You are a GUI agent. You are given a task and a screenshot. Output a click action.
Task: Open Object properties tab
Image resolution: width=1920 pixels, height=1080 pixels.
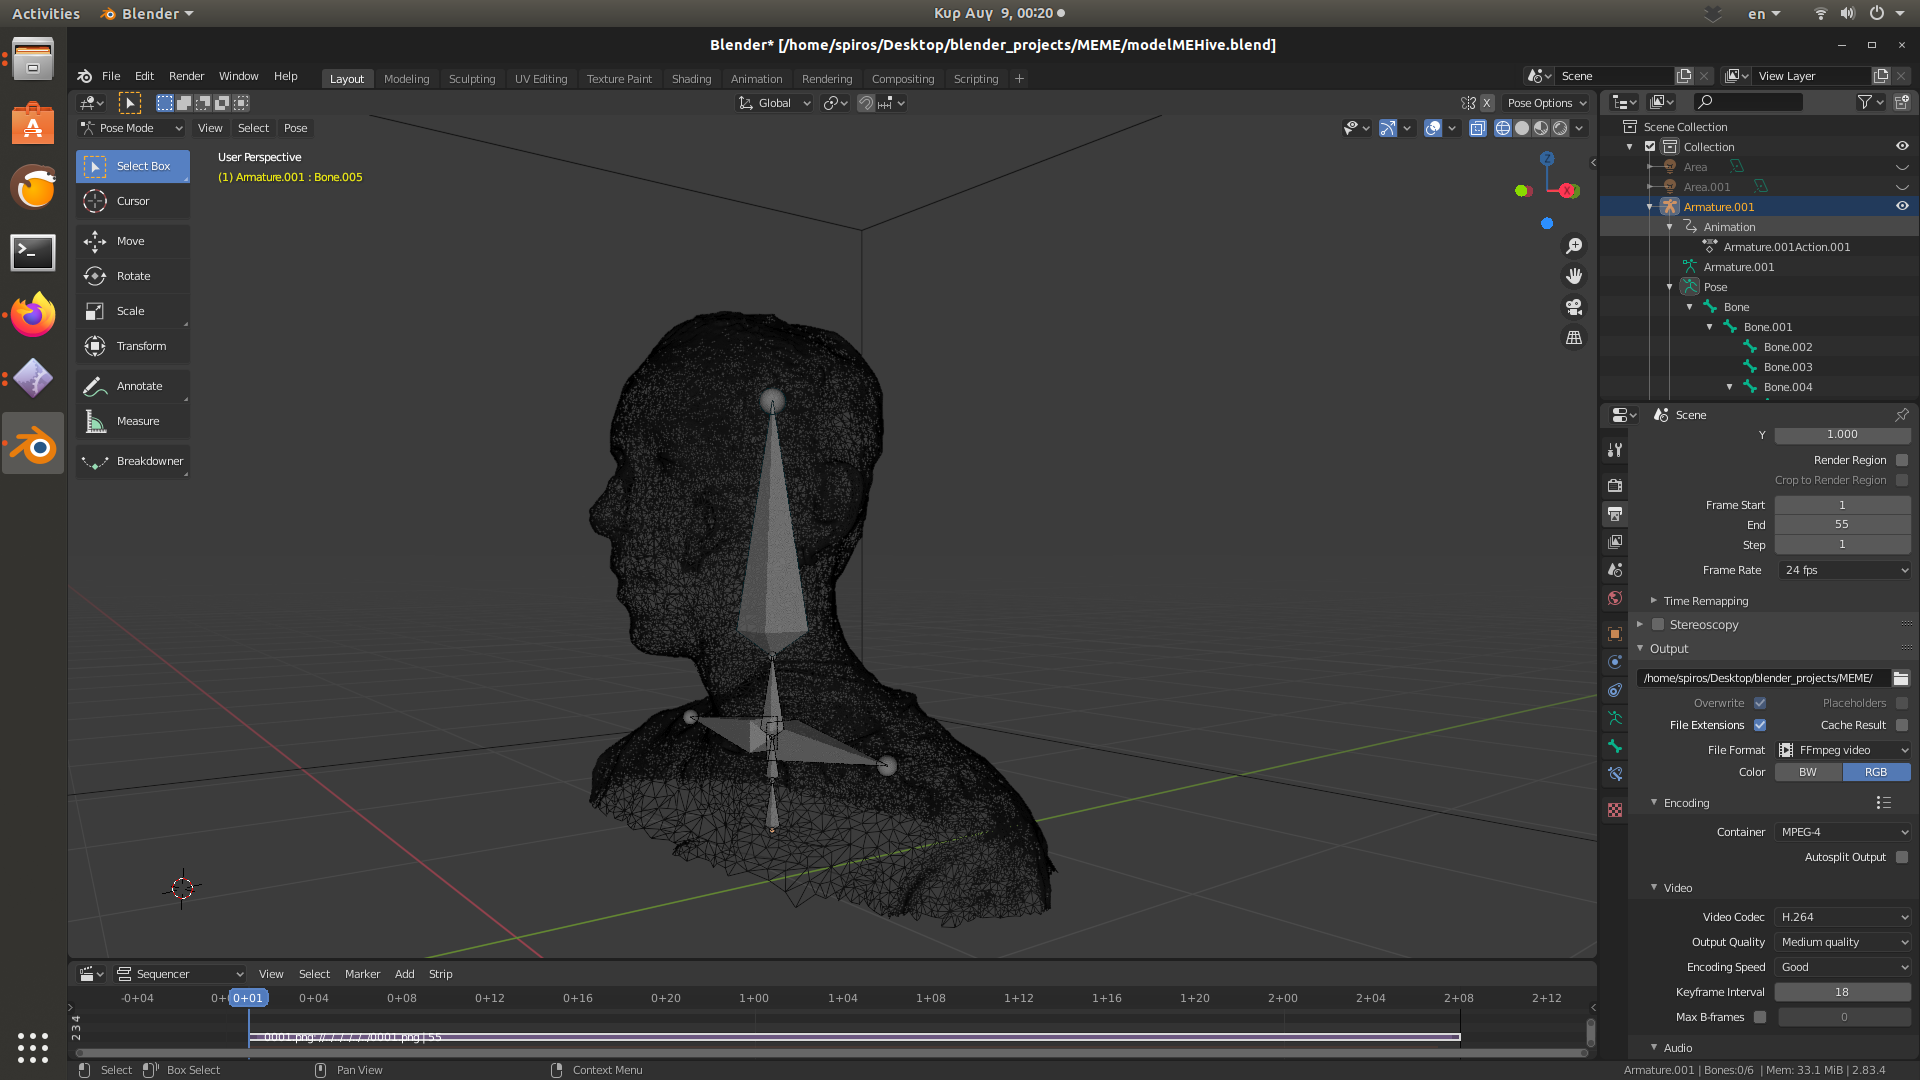click(1615, 634)
